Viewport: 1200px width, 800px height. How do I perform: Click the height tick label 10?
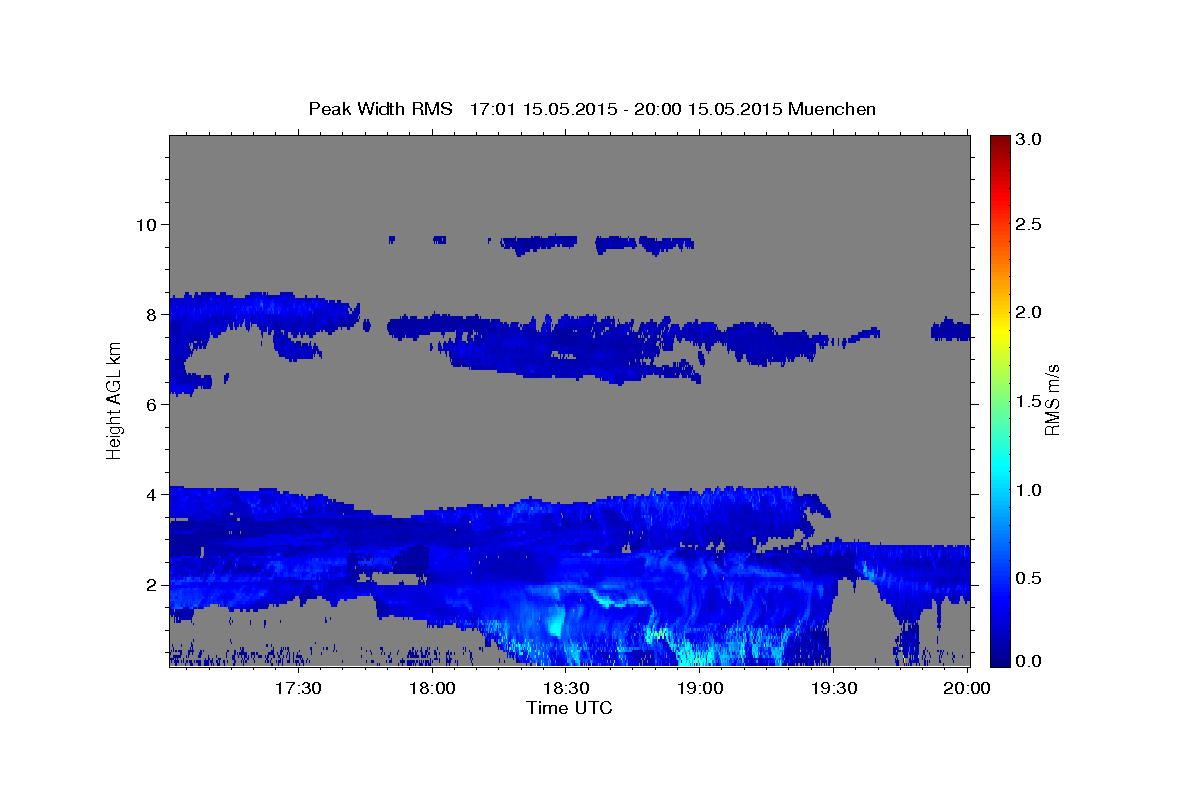coord(148,224)
